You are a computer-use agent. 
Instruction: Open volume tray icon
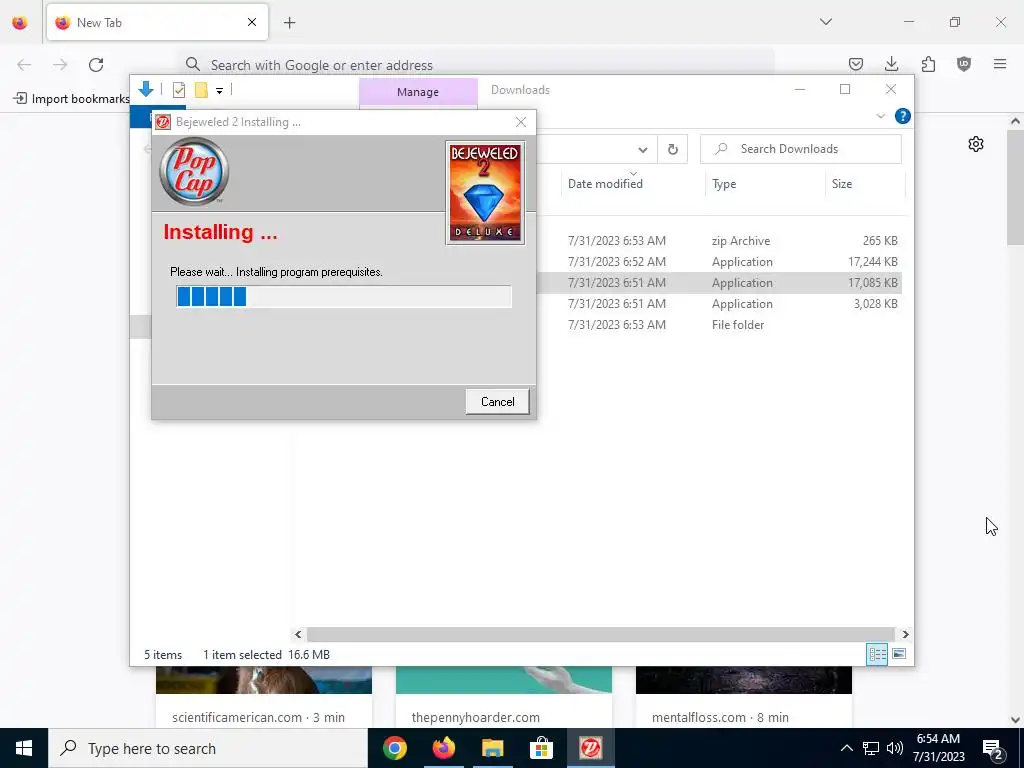[895, 748]
